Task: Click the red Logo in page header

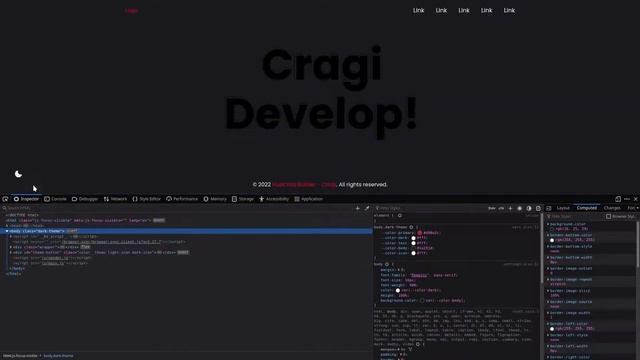Action: tap(131, 11)
